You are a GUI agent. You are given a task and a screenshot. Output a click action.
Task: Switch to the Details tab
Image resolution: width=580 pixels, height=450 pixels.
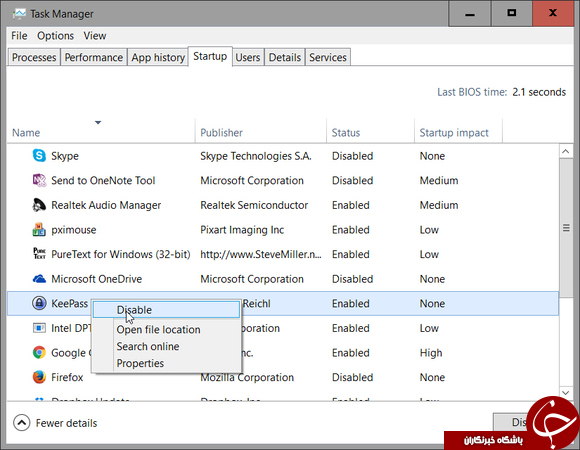(285, 57)
